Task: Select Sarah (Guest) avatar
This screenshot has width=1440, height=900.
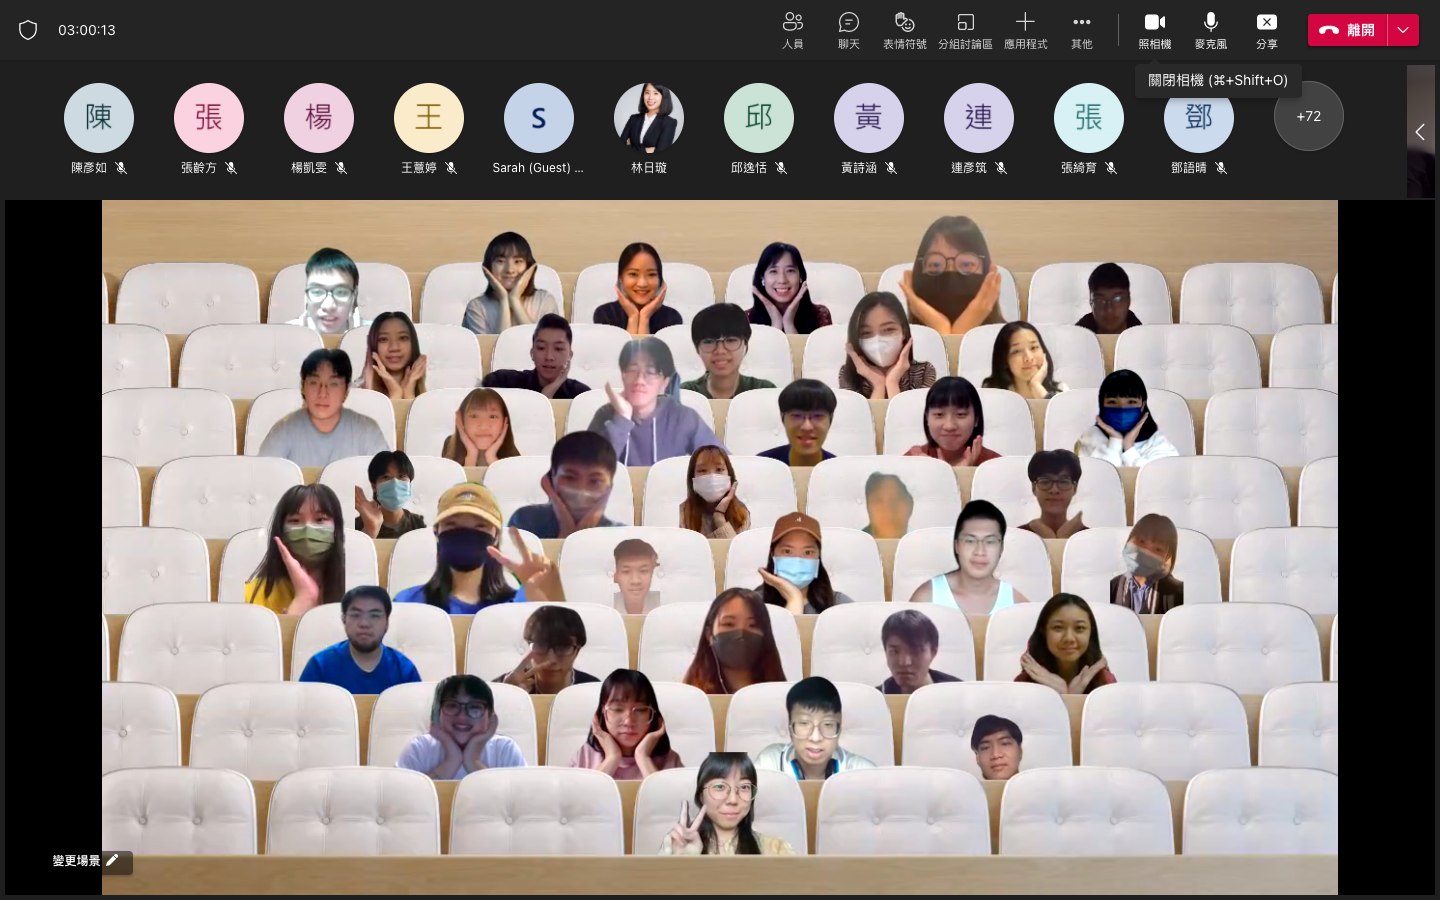Action: tap(539, 118)
